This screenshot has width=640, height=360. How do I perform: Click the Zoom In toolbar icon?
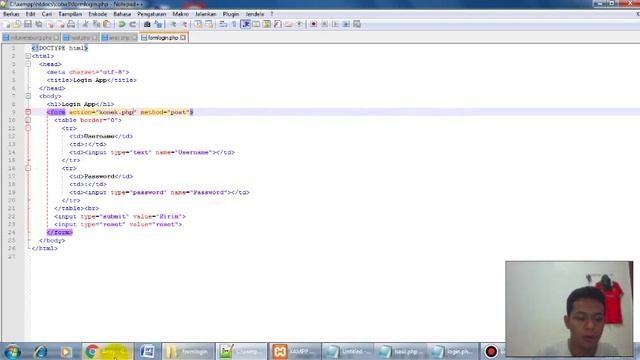(x=173, y=24)
